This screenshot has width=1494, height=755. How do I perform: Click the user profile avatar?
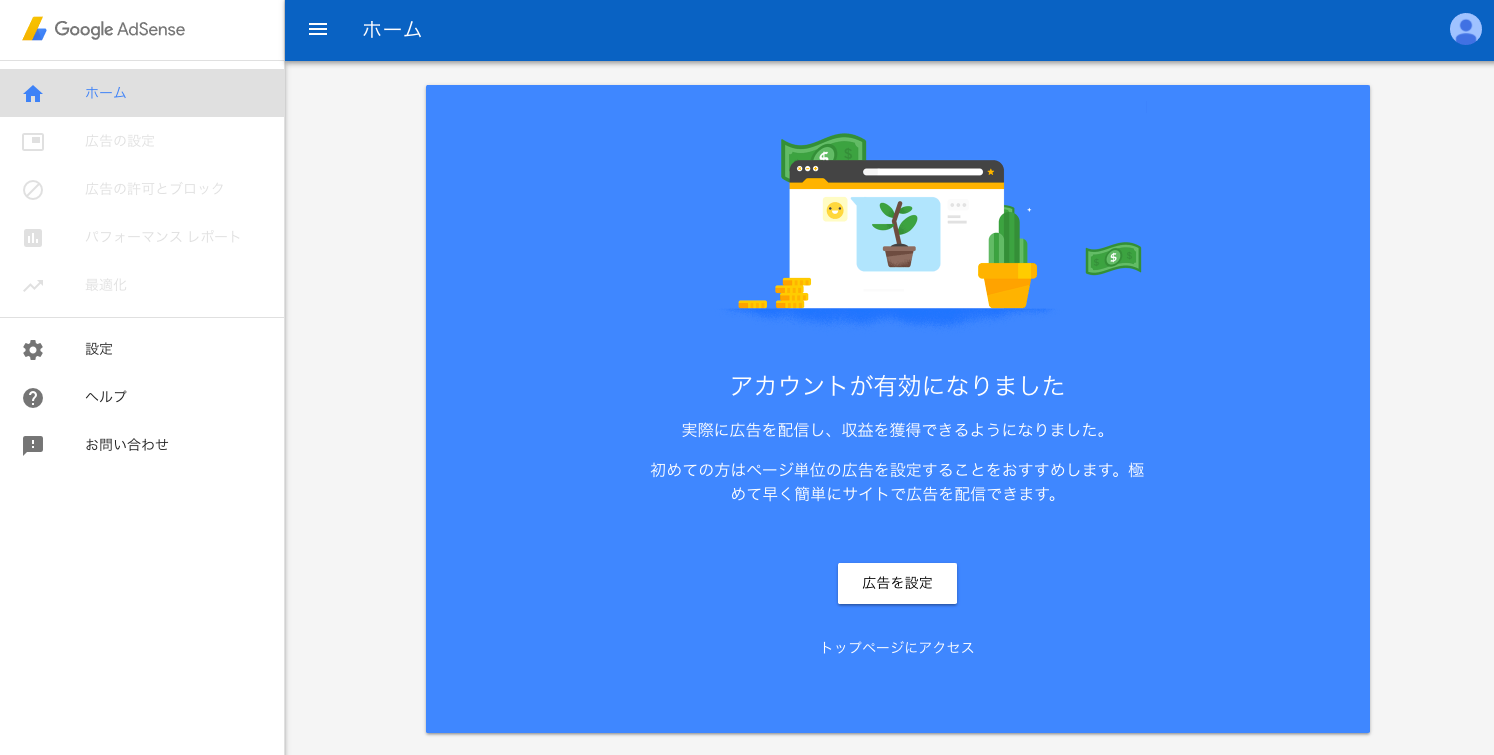click(1465, 29)
